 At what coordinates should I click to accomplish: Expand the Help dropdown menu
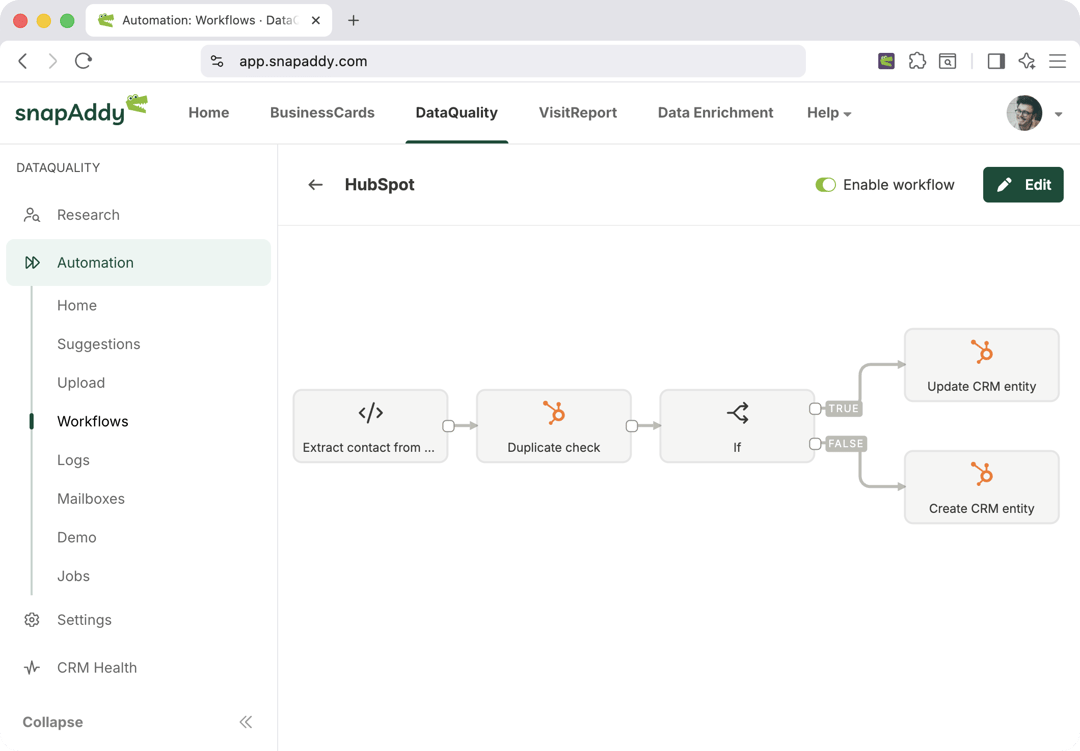tap(829, 113)
